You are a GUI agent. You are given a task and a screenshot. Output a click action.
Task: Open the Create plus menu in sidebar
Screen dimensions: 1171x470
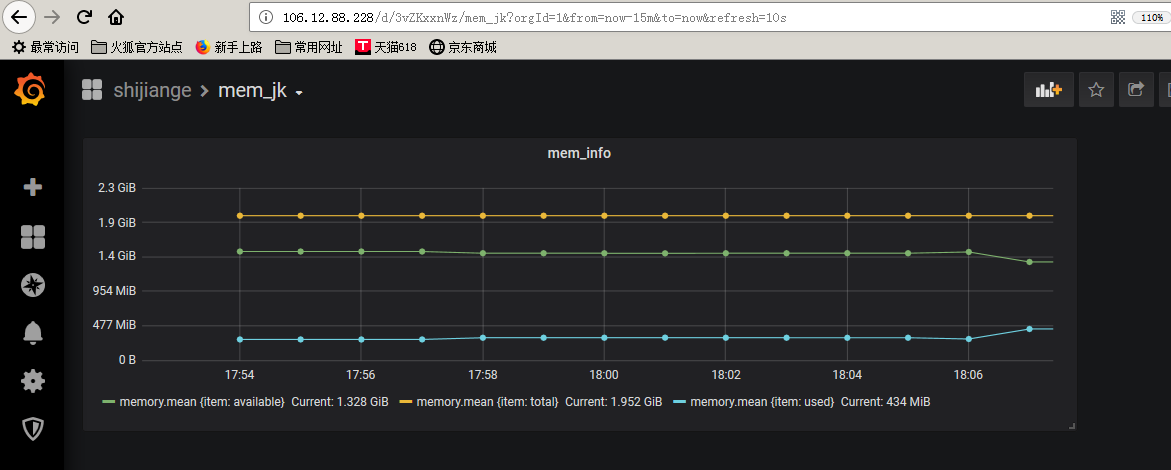[33, 188]
